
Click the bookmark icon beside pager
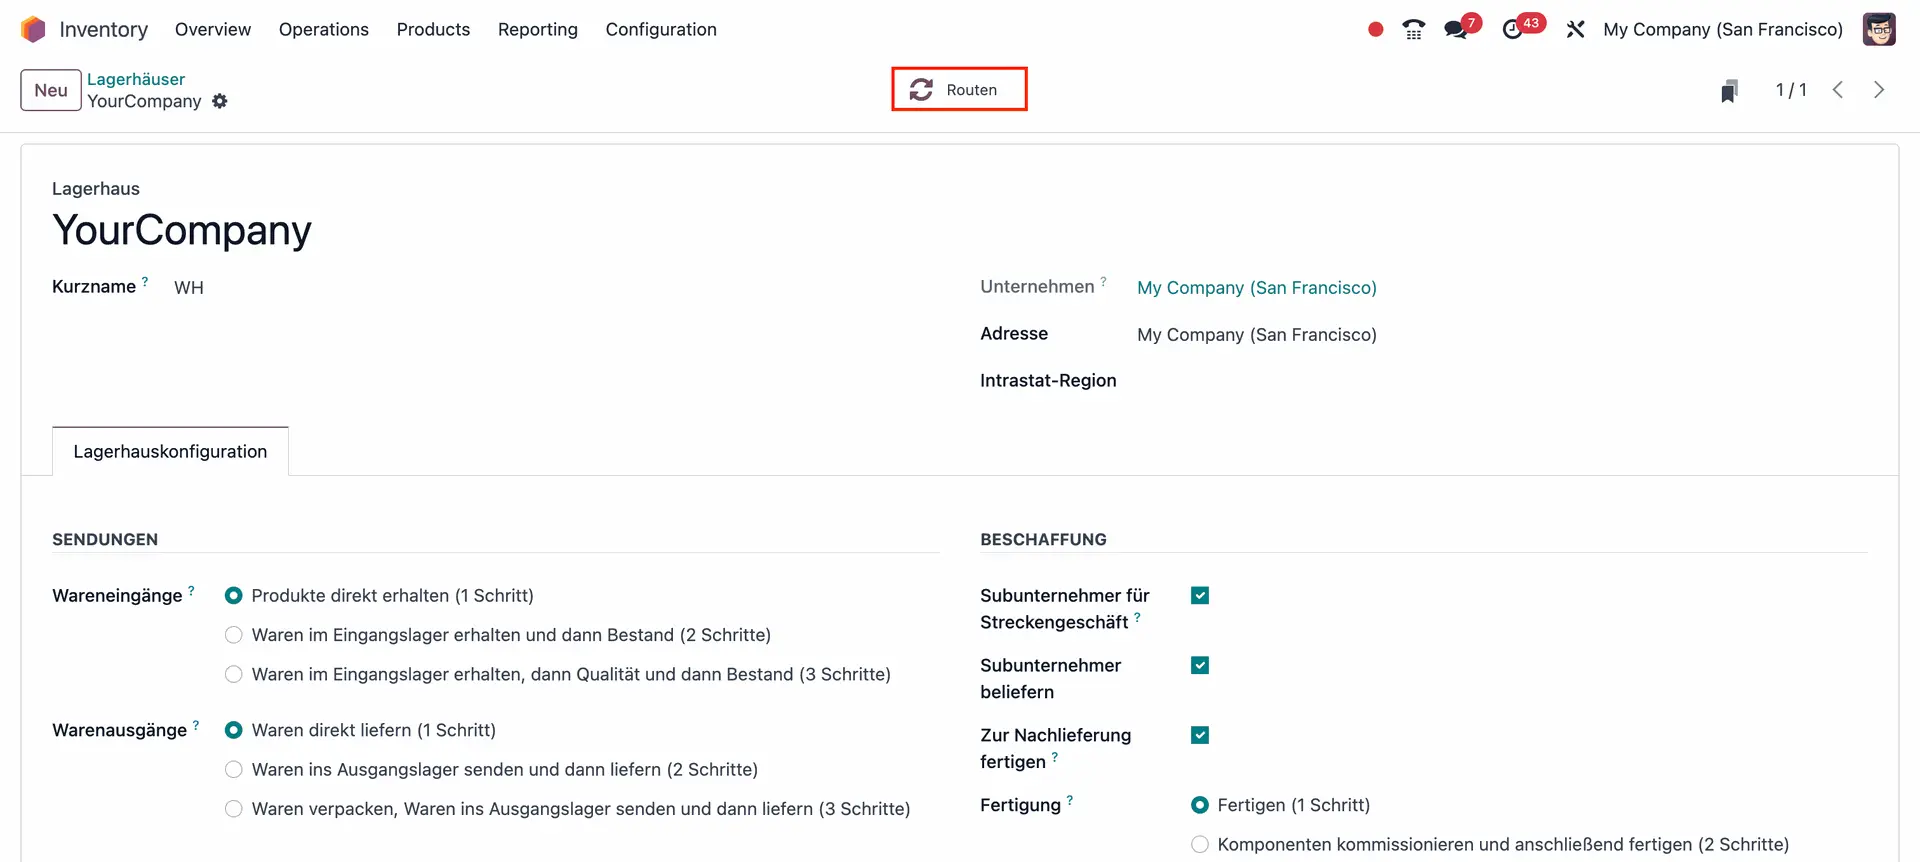click(1729, 91)
